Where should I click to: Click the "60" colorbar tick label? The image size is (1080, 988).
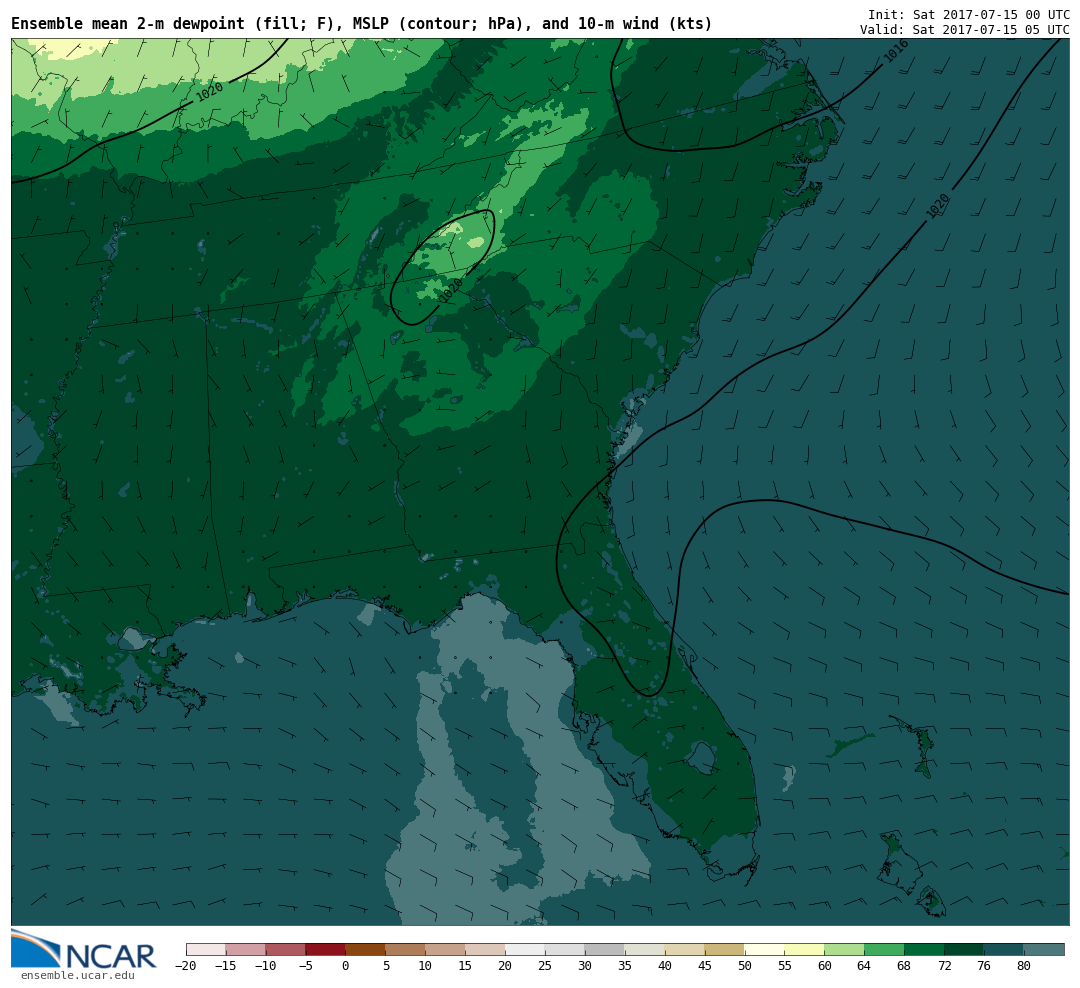(824, 966)
